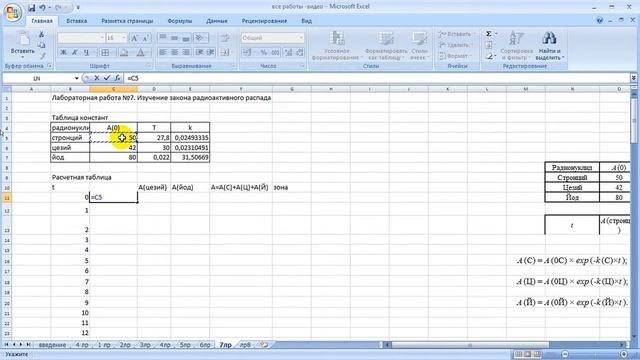The image size is (640, 360).
Task: Click the horizontal scrollbar thumb
Action: coord(470,345)
